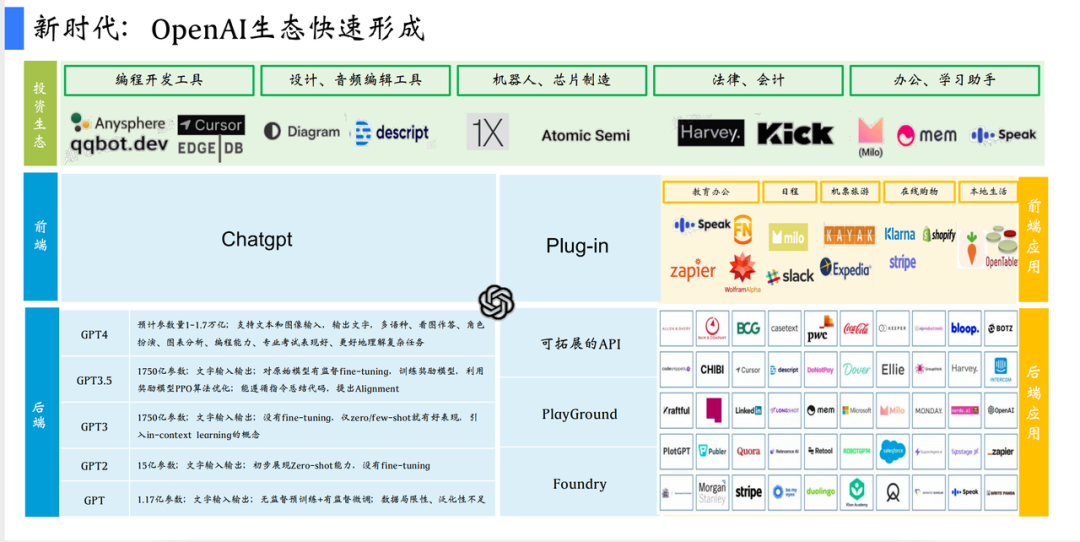Click the Kick logo
The width and height of the screenshot is (1080, 542).
click(x=796, y=134)
